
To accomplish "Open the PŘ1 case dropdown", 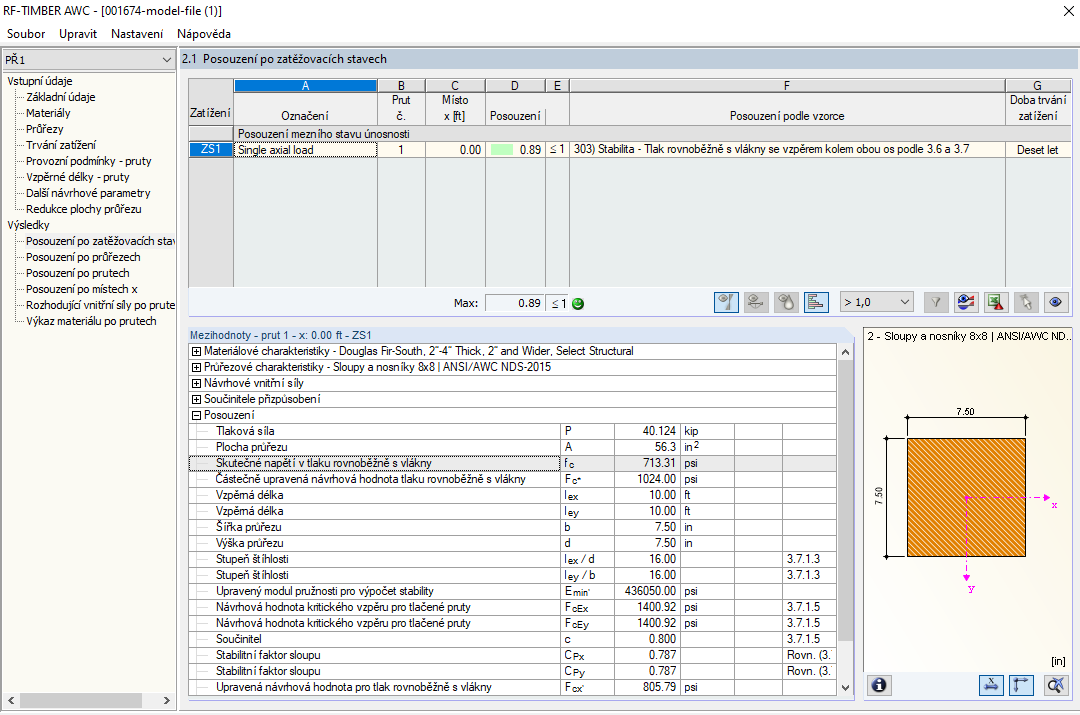I will tap(88, 60).
